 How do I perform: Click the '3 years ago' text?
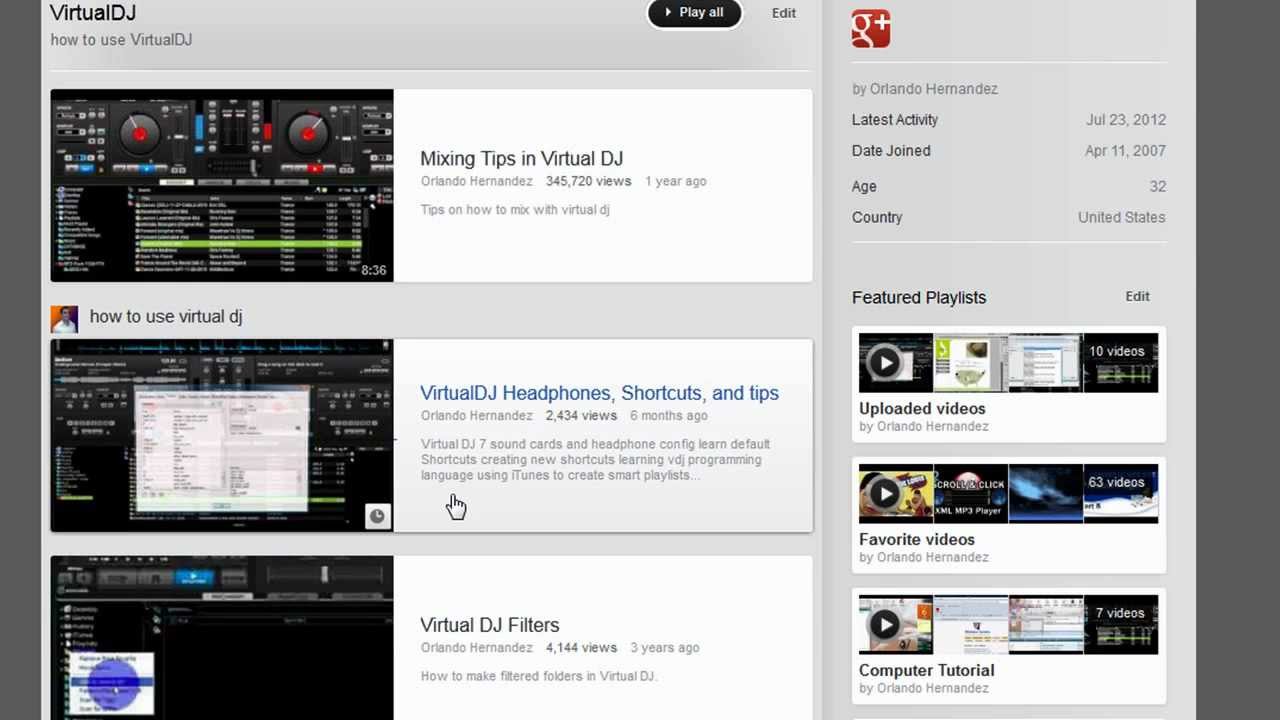(x=665, y=647)
